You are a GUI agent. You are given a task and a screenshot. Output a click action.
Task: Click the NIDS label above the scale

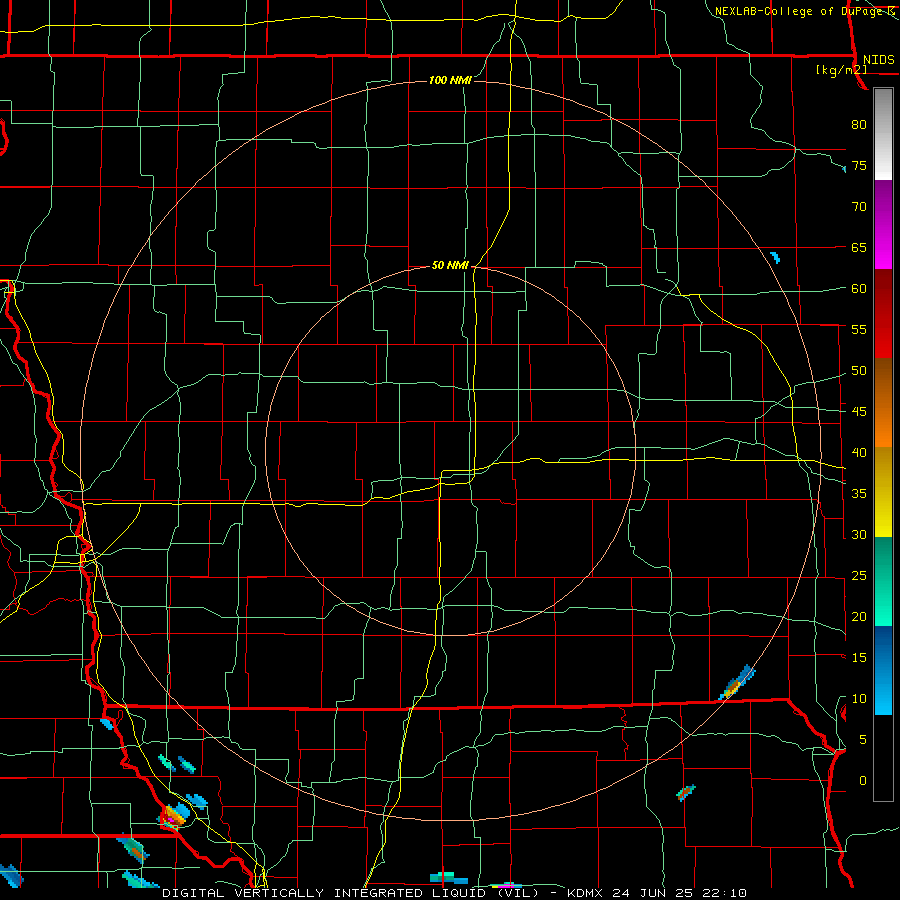(x=878, y=60)
